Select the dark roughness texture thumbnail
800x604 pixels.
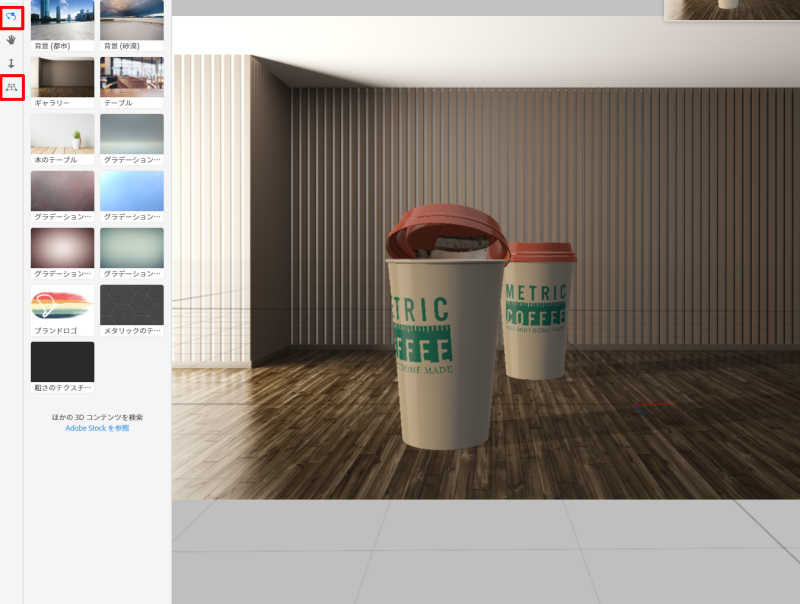pyautogui.click(x=62, y=361)
